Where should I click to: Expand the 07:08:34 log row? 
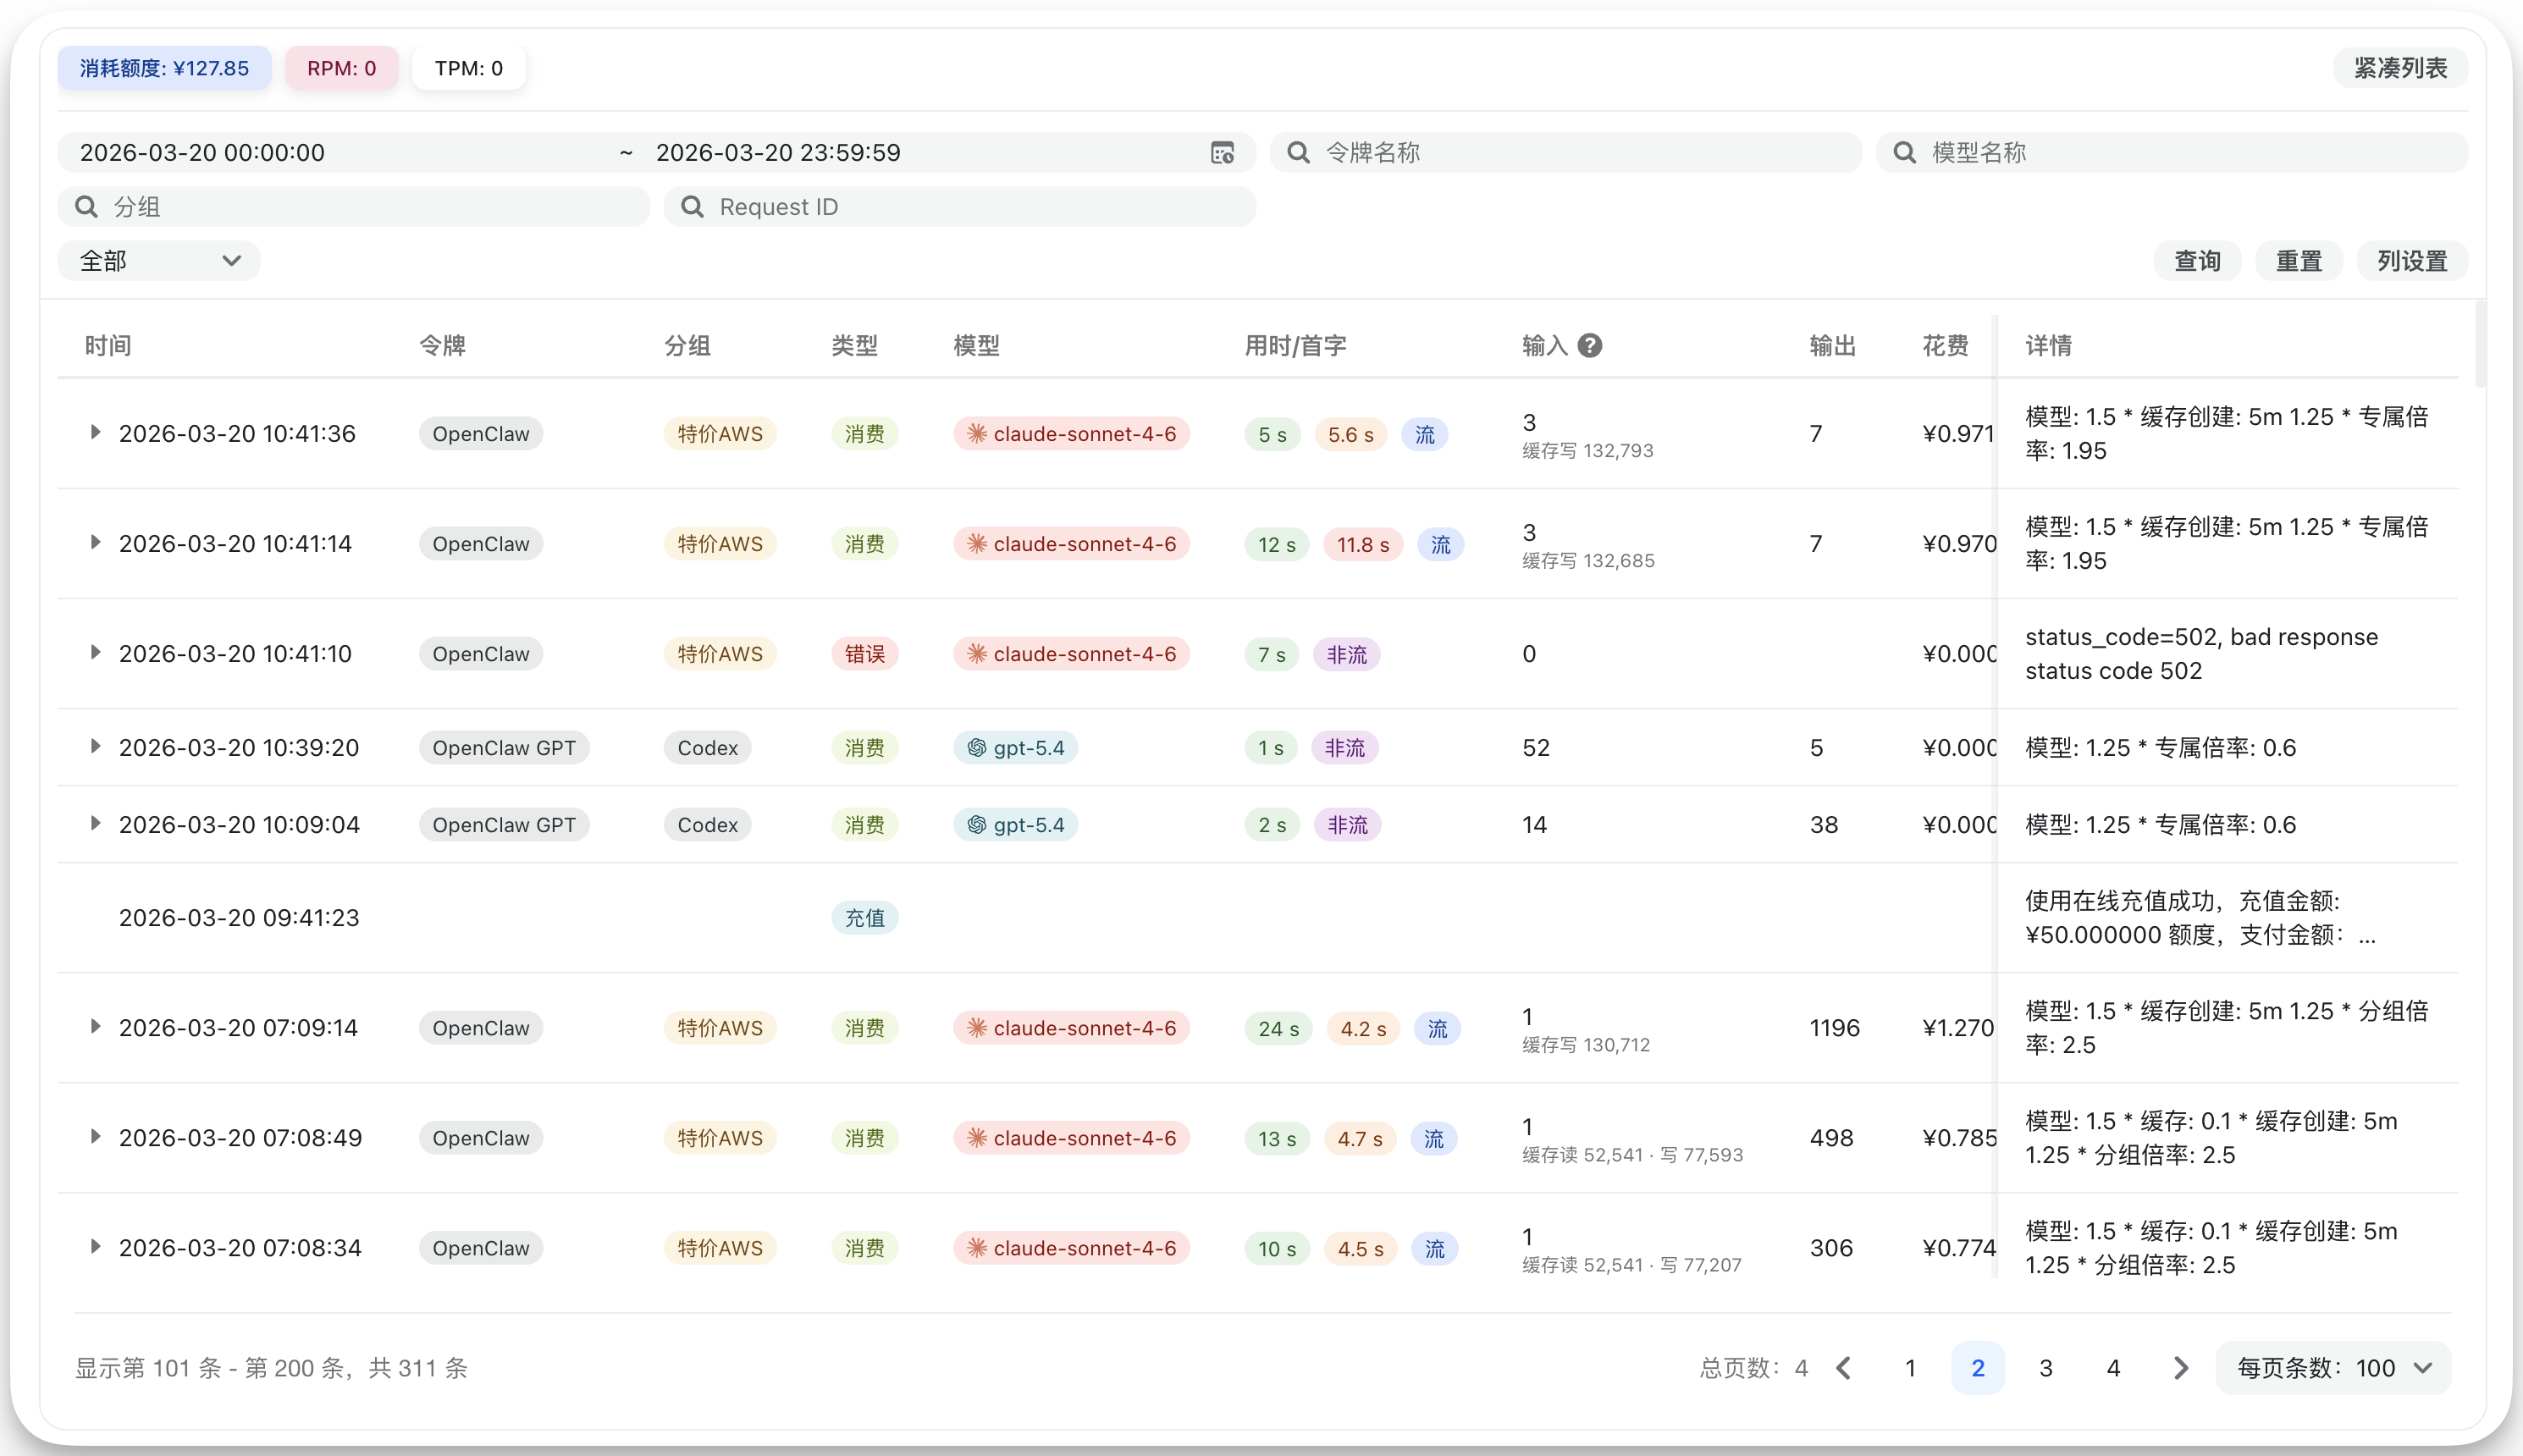[95, 1246]
